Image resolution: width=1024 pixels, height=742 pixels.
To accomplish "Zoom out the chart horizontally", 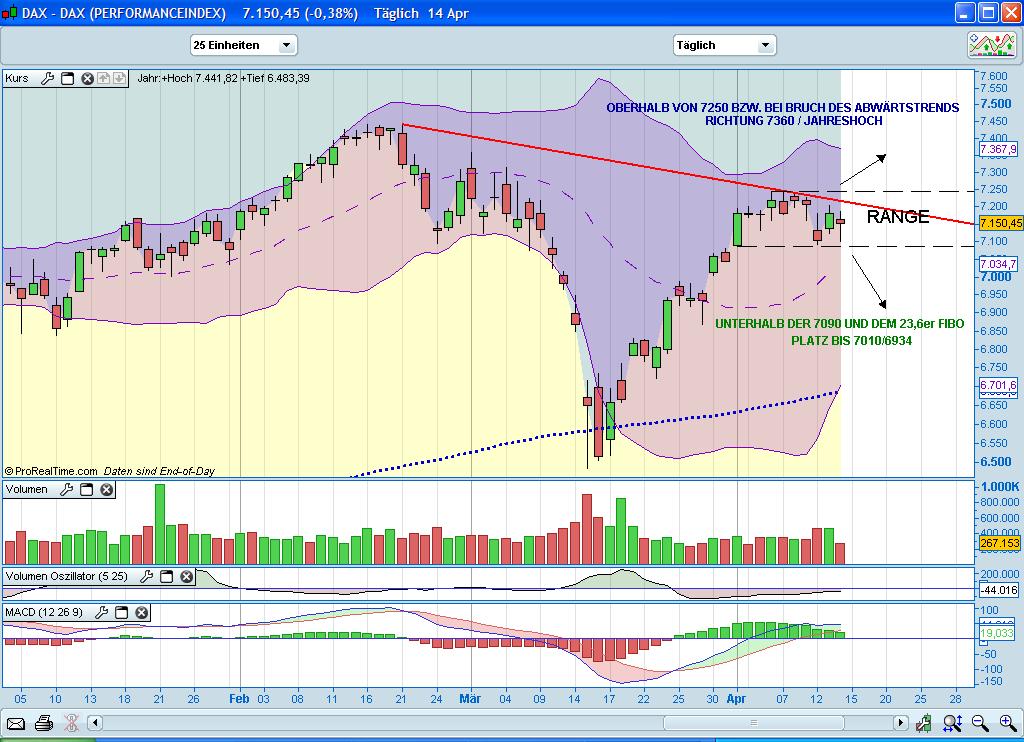I will [x=980, y=723].
